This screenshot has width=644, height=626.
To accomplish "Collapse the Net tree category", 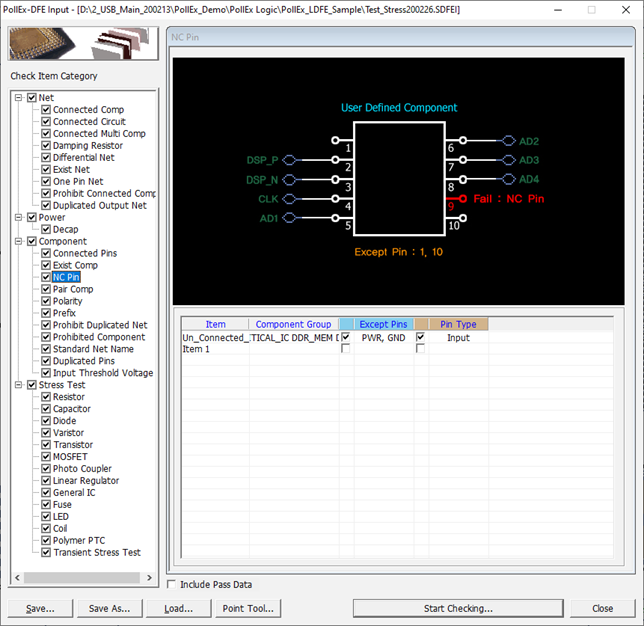I will (x=18, y=98).
